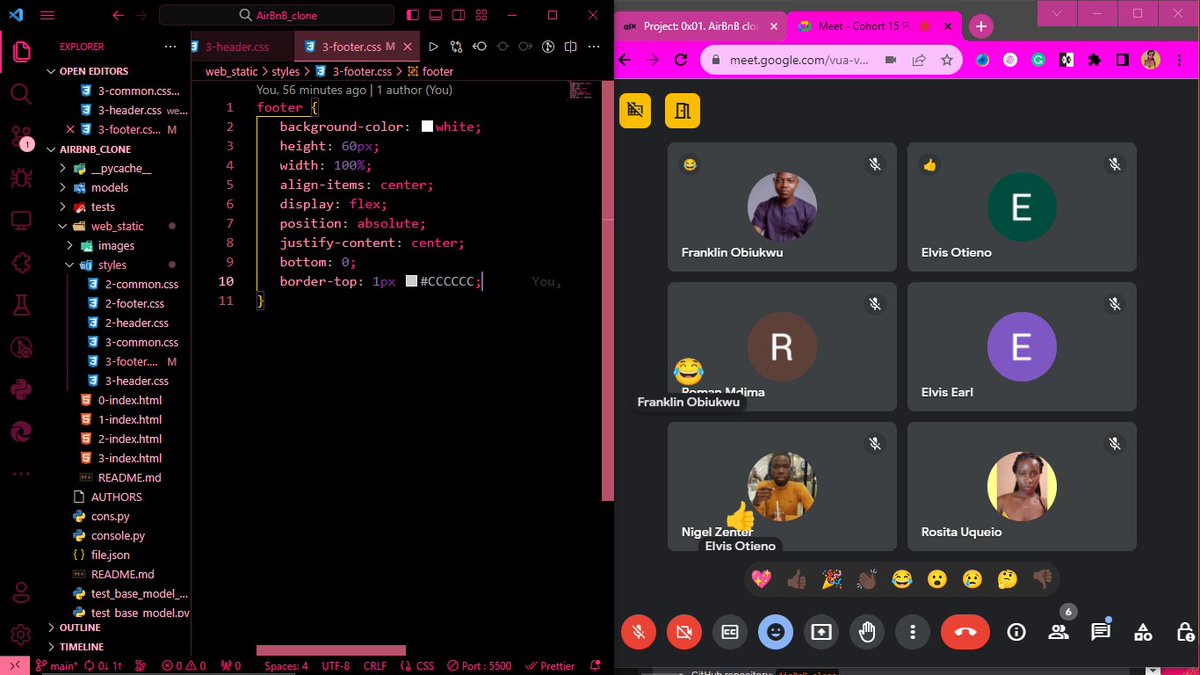Open the Manage gear in VS Code
This screenshot has height=675, width=1200.
tap(21, 635)
